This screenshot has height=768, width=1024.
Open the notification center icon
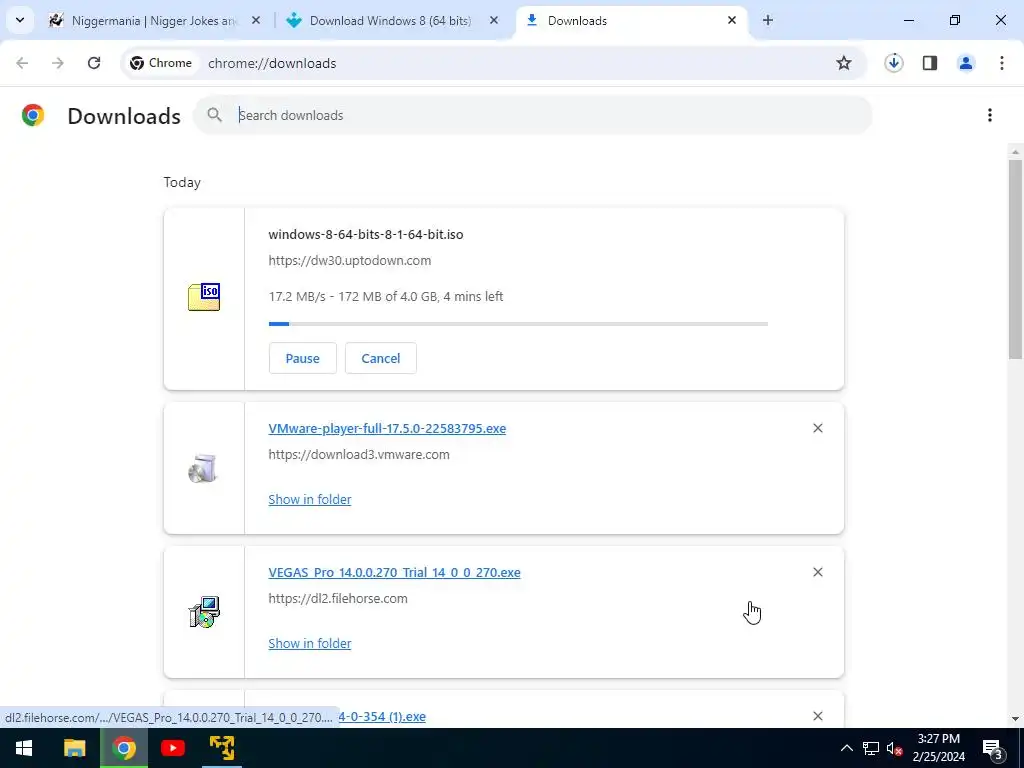(993, 748)
